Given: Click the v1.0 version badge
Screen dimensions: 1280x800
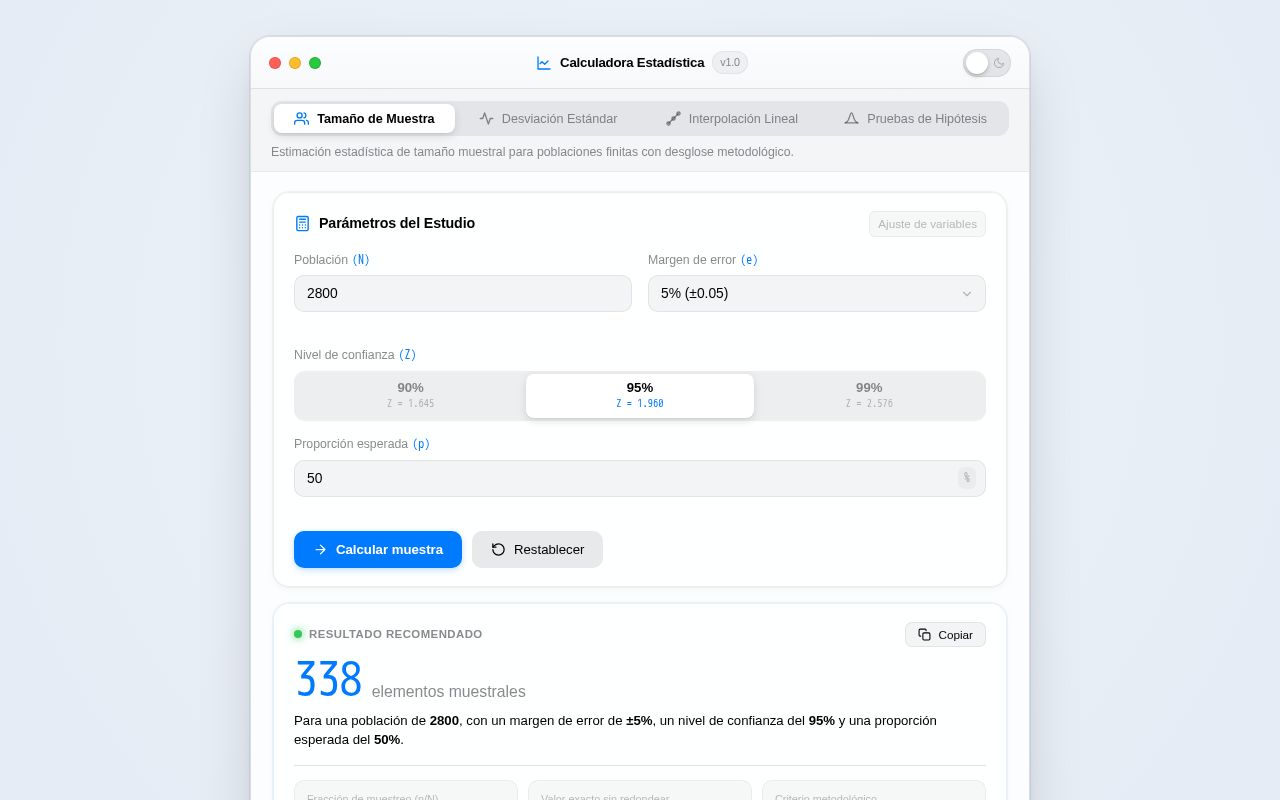Looking at the screenshot, I should point(730,63).
